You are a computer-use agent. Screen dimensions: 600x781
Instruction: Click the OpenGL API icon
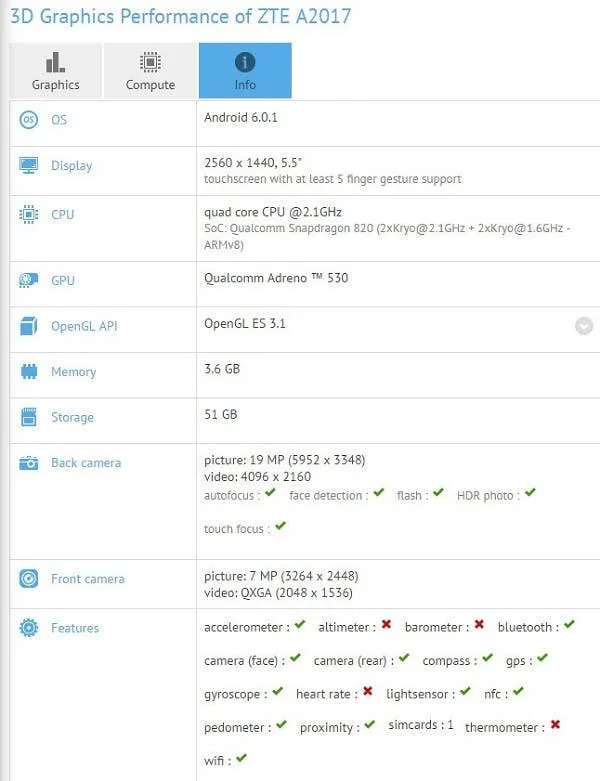28,326
